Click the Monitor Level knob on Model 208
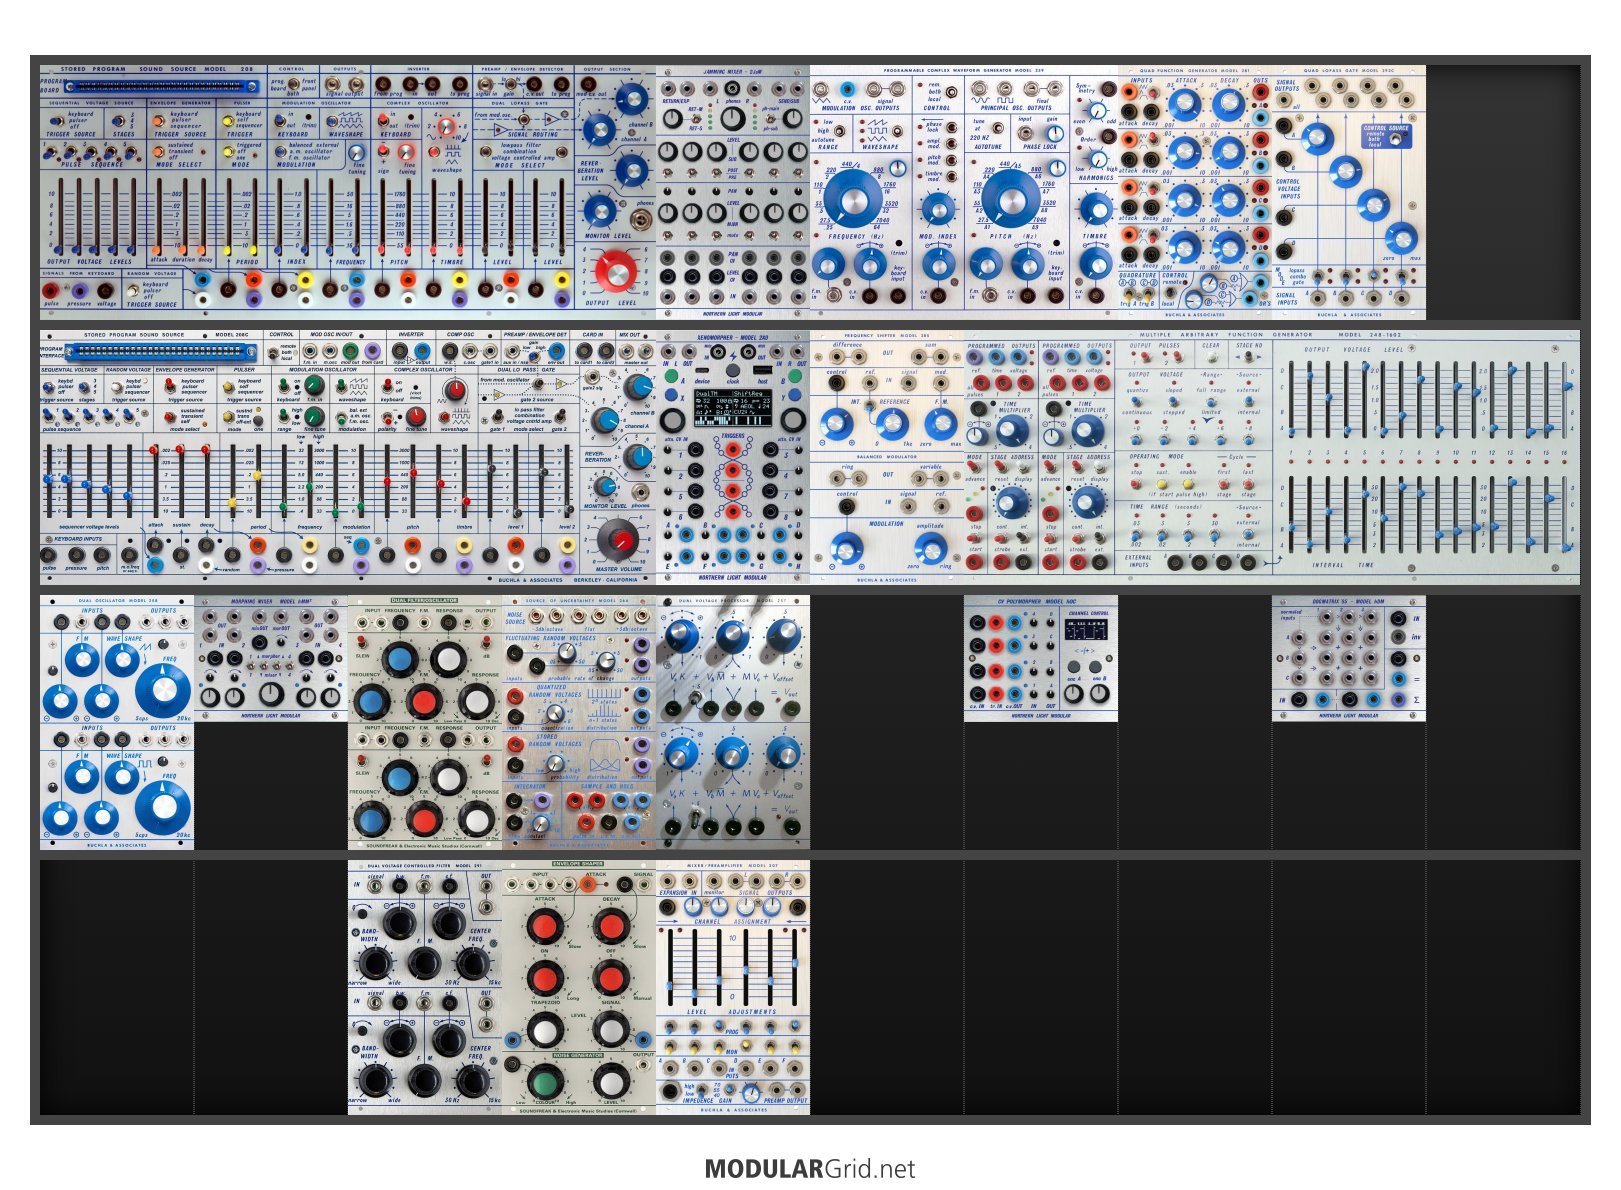 click(598, 210)
